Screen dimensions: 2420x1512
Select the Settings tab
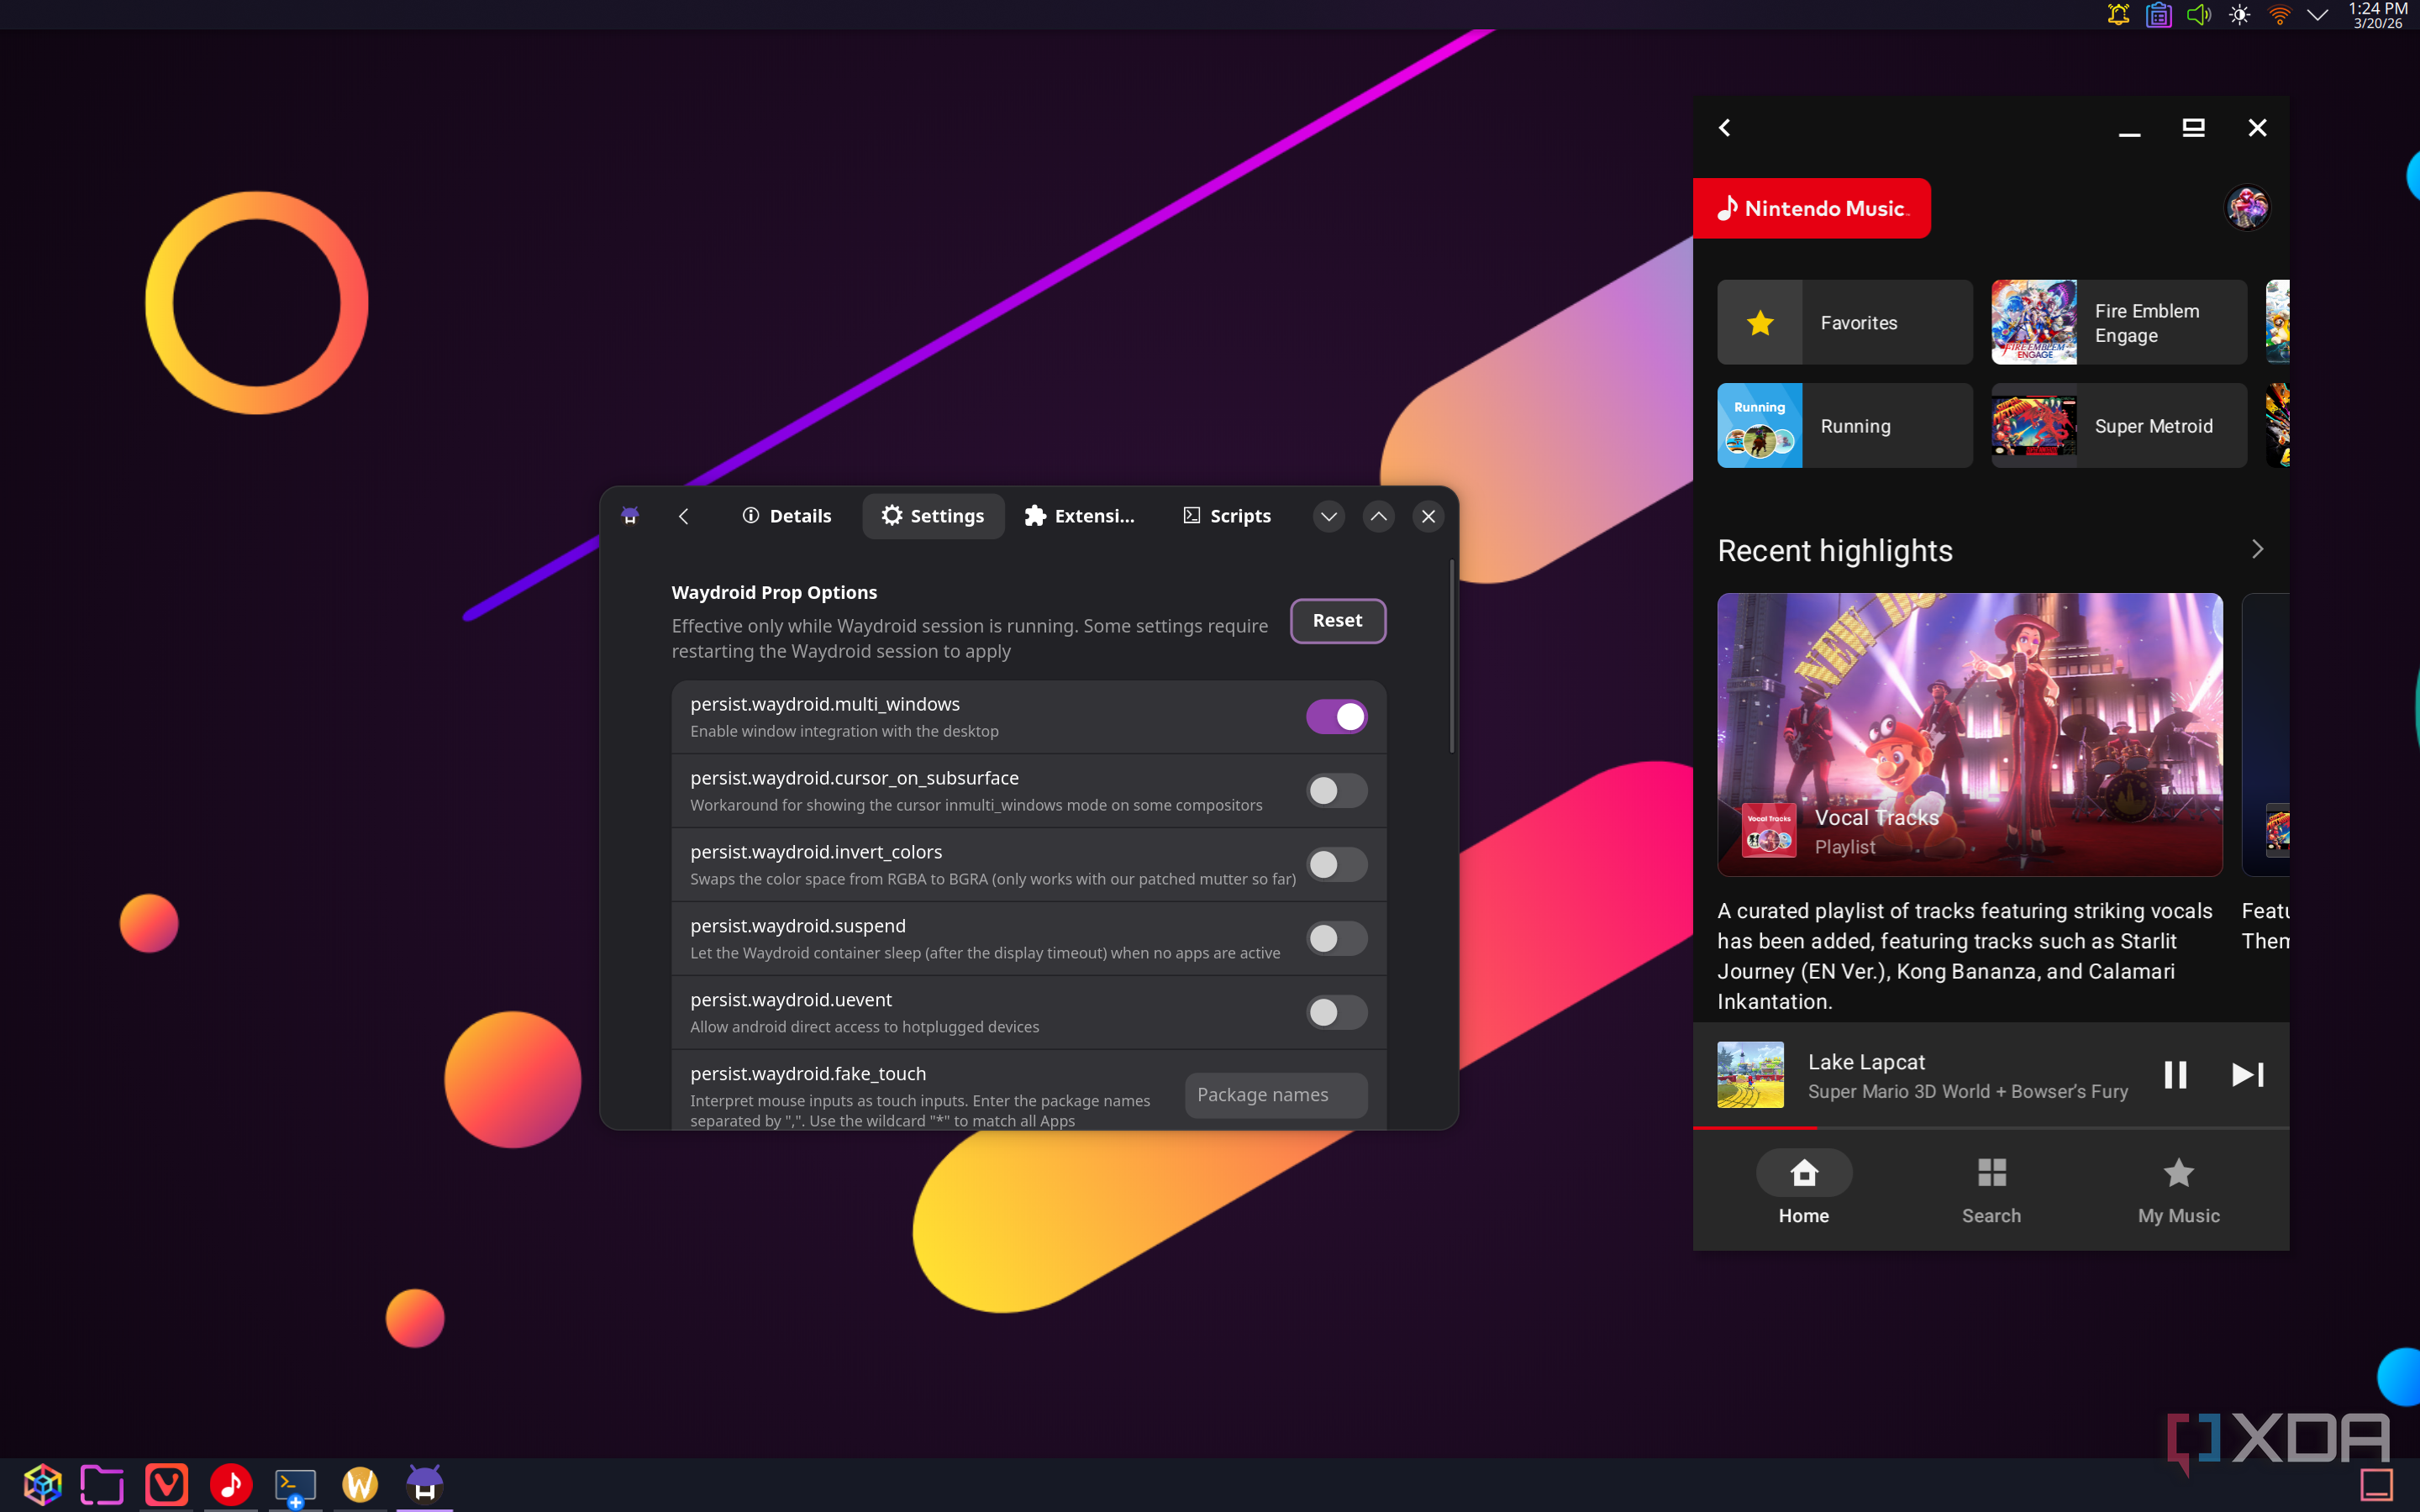933,516
